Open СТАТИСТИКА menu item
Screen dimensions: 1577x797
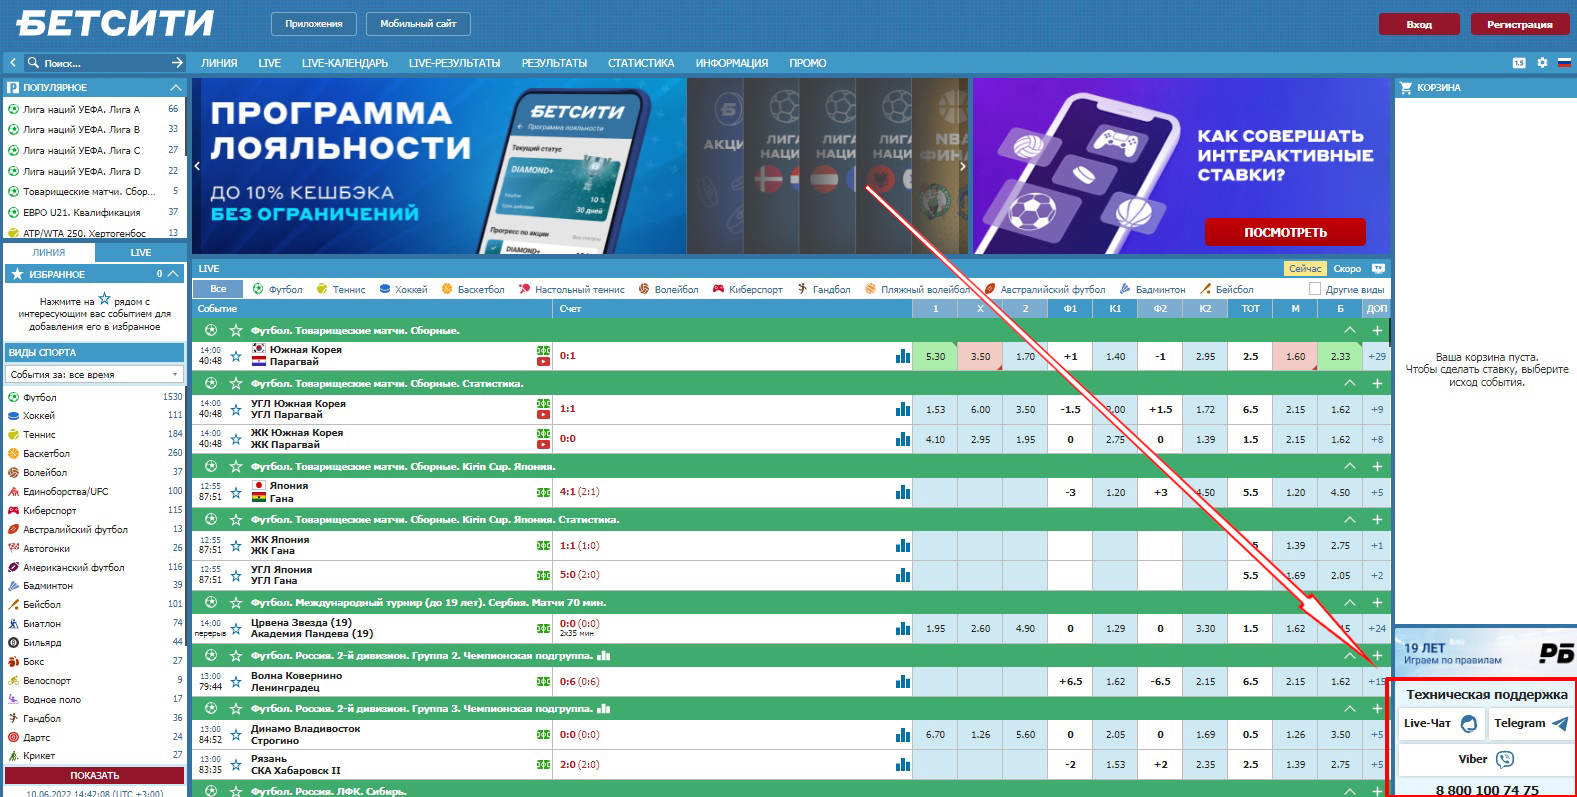coord(641,63)
